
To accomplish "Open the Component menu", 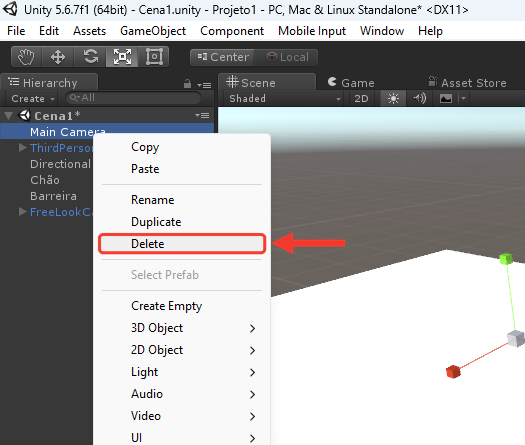I will (x=232, y=31).
